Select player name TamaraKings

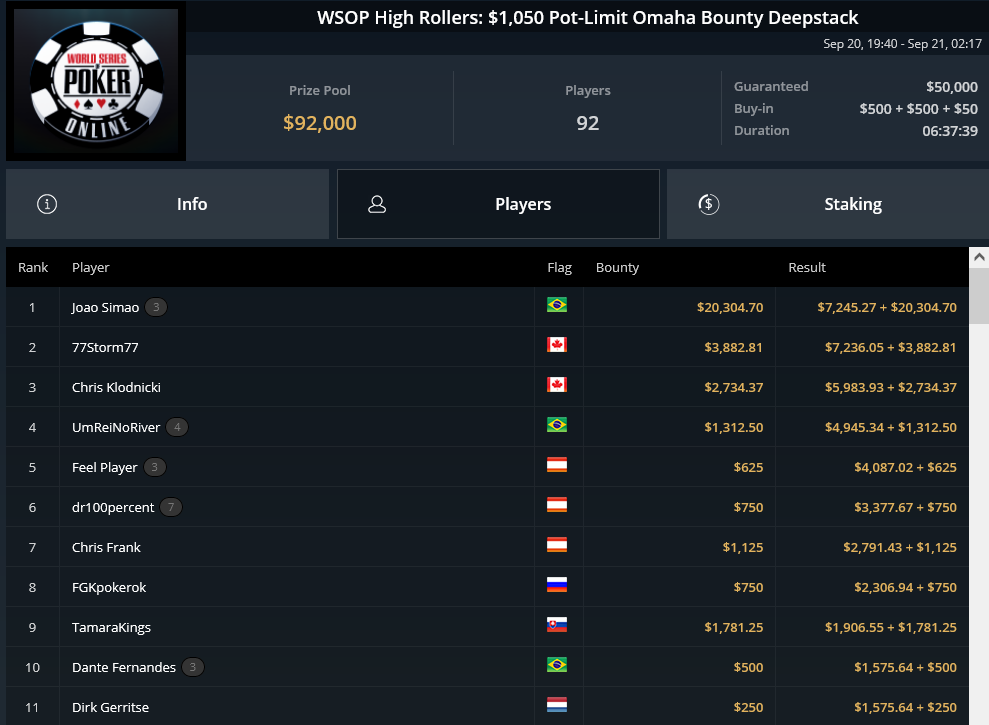(112, 627)
